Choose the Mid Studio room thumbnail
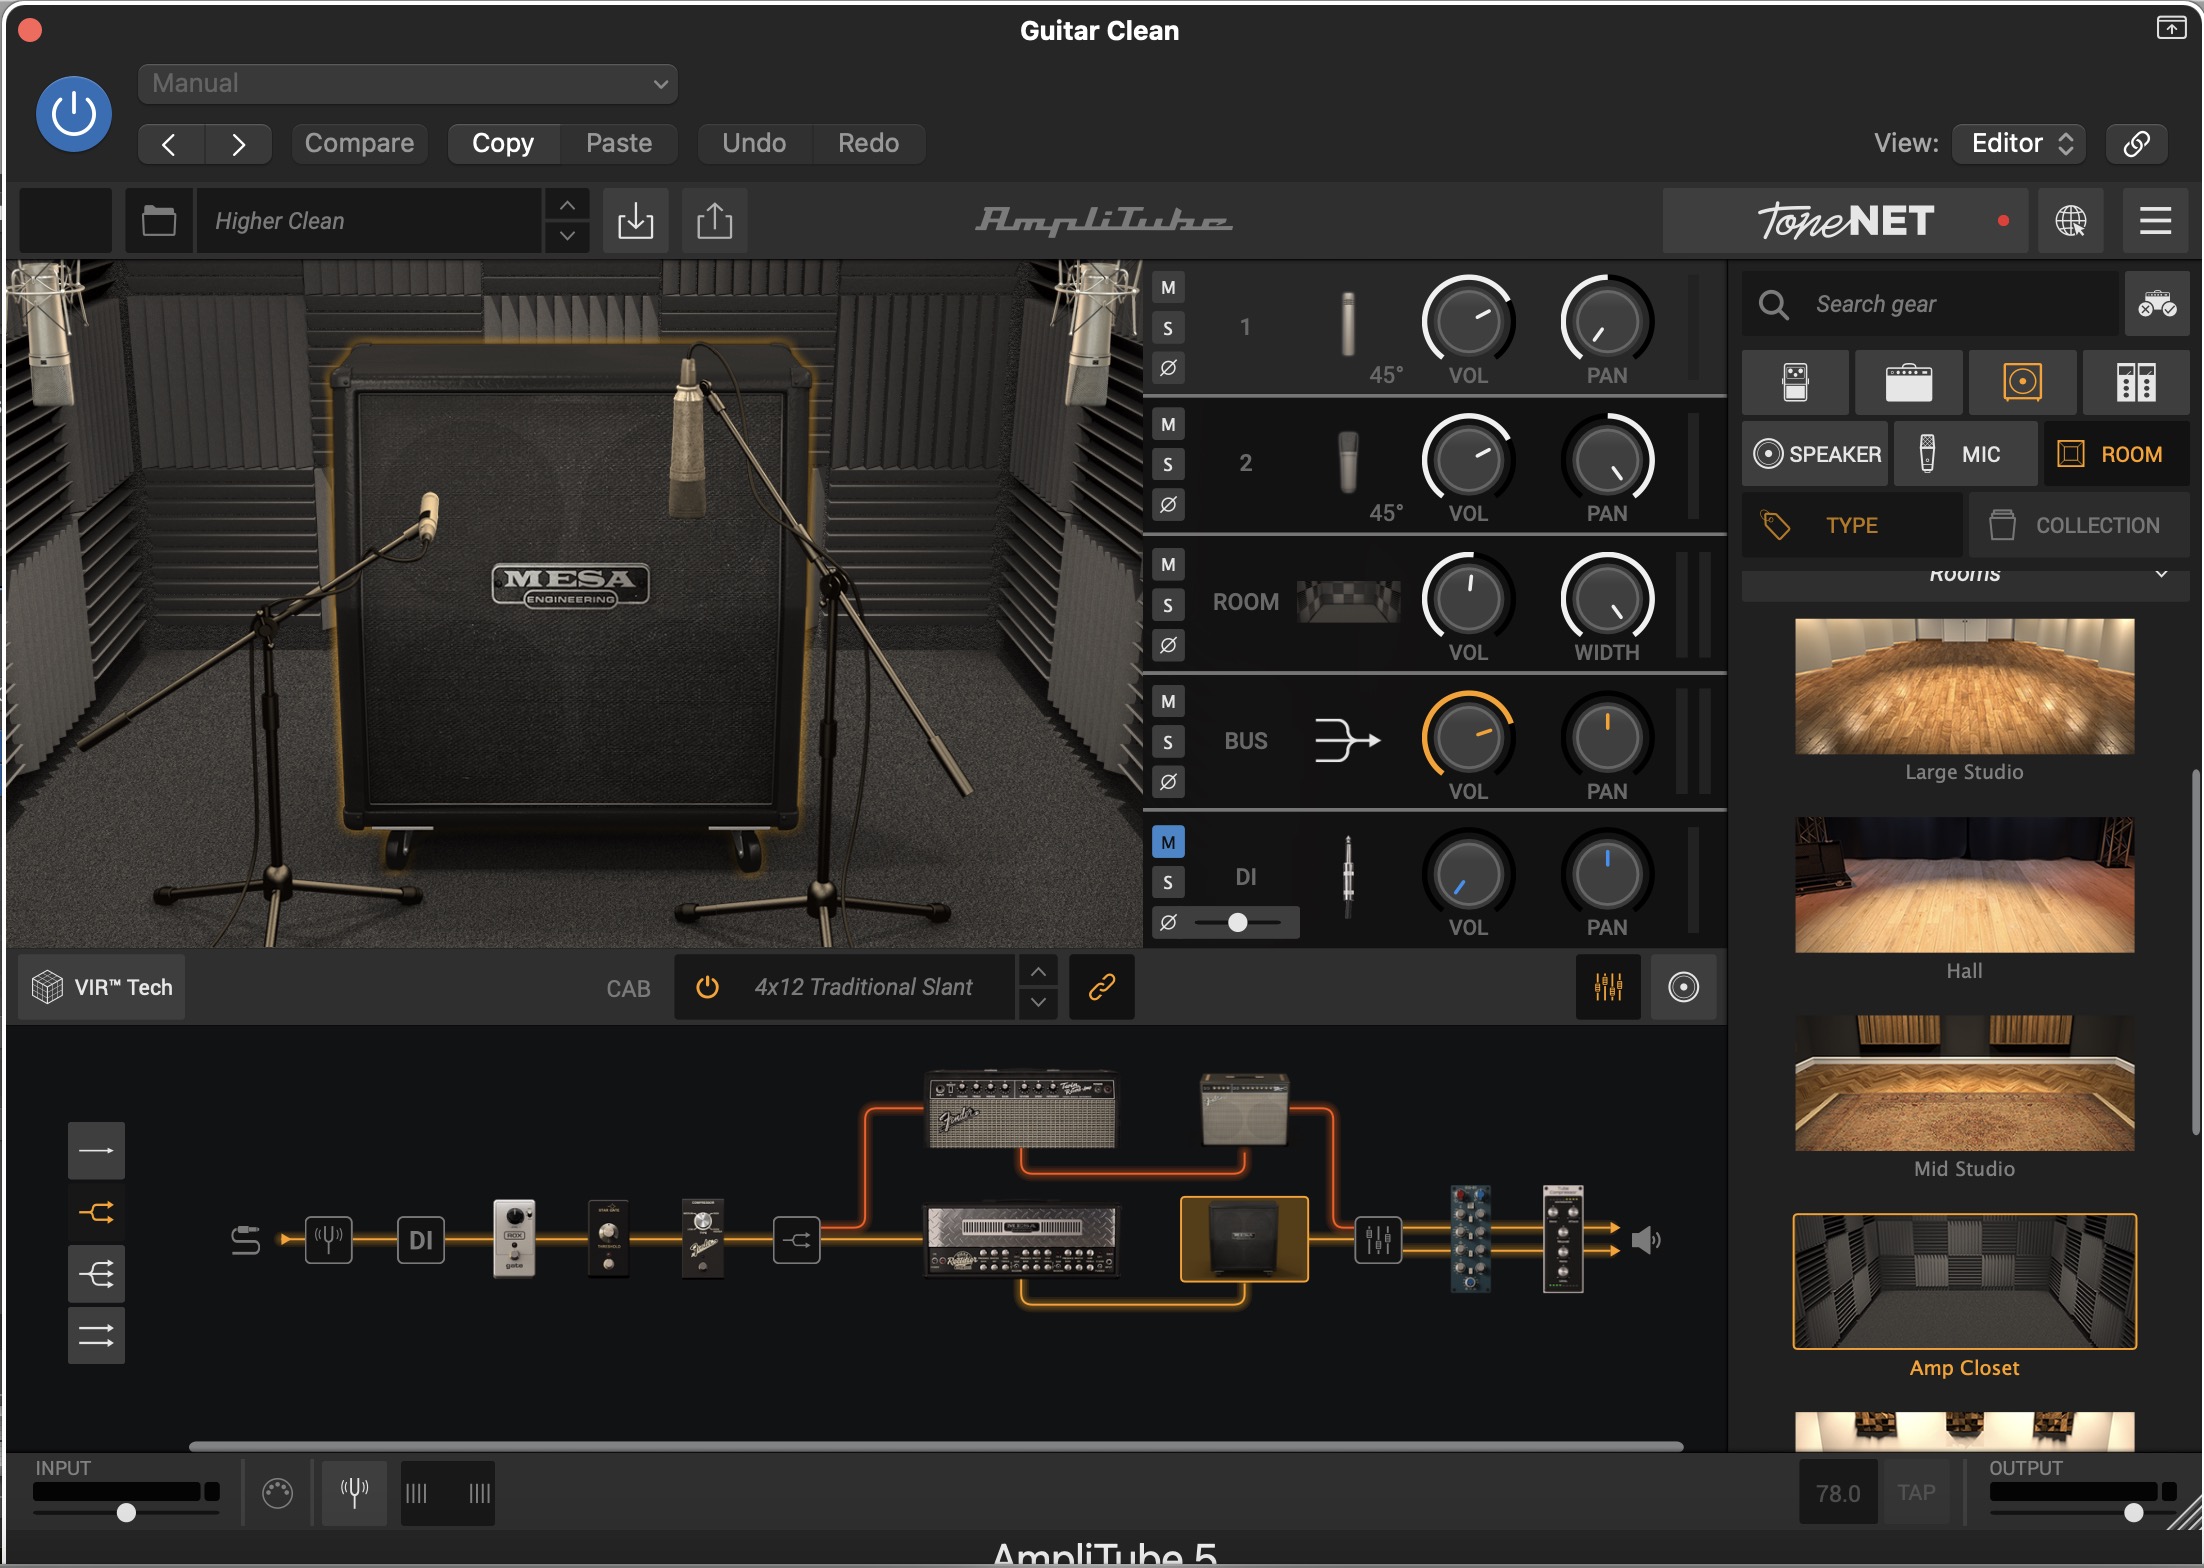Screen dimensions: 2204x1568 (x=1964, y=1083)
